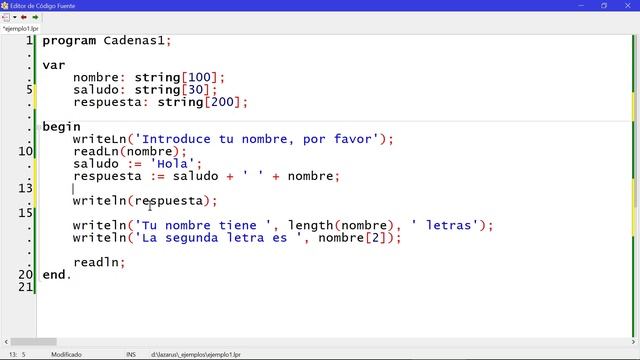Click the 'begin' keyword
640x360 pixels.
click(61, 127)
